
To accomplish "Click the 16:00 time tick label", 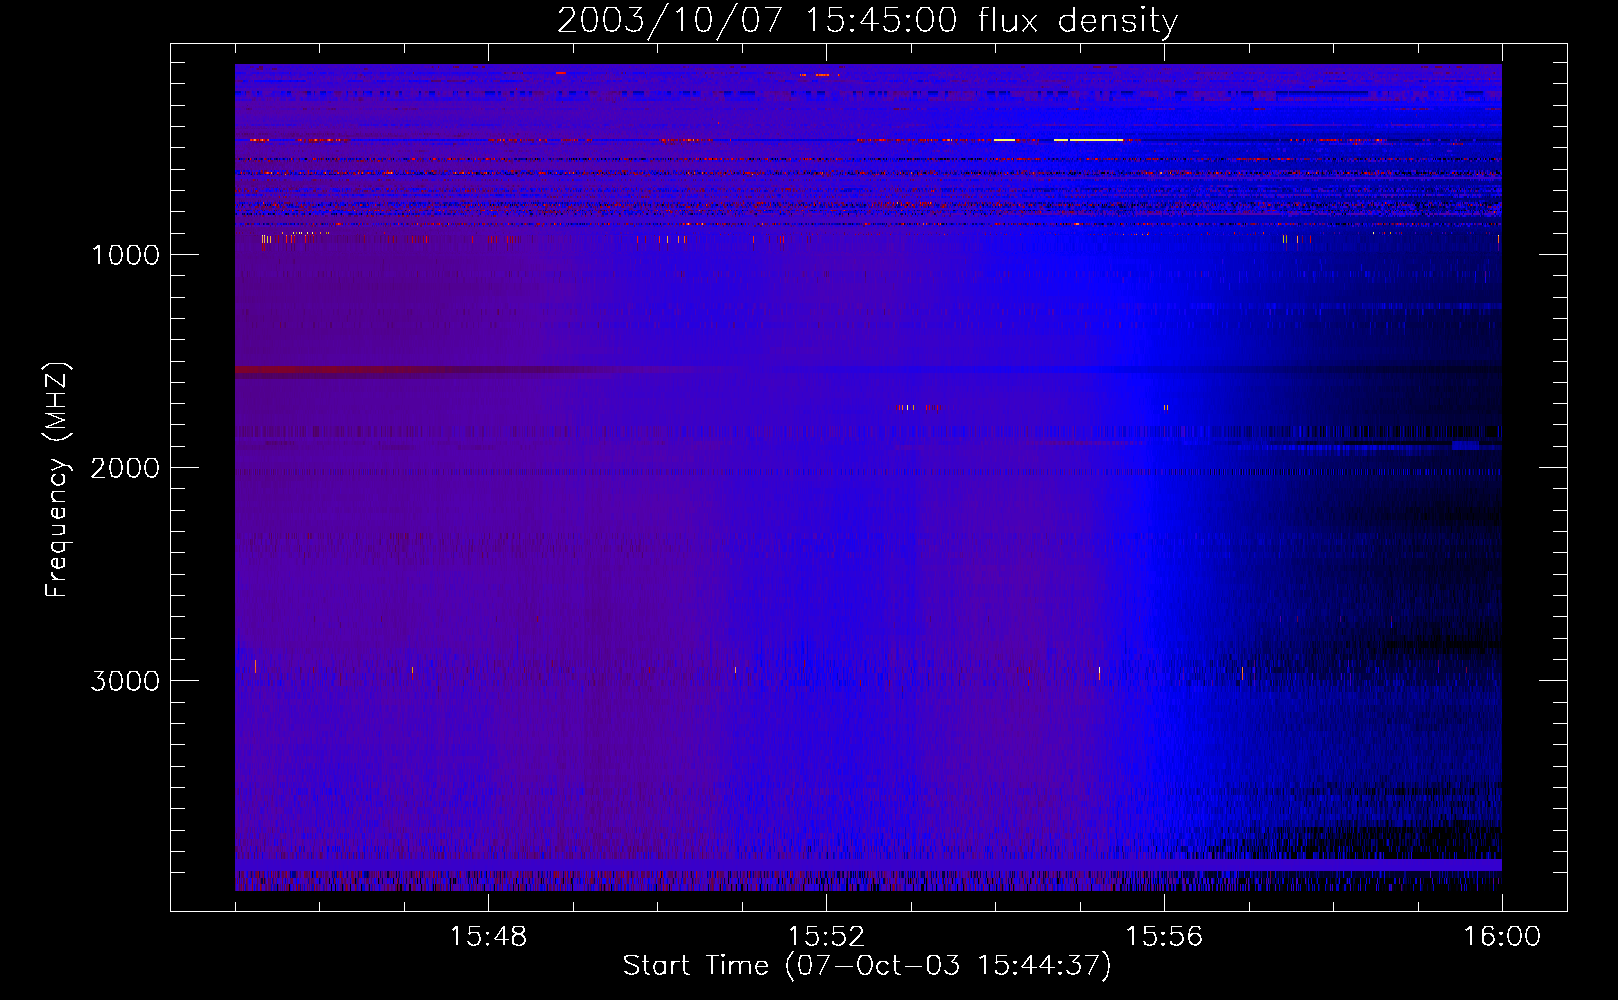I will pyautogui.click(x=1502, y=937).
